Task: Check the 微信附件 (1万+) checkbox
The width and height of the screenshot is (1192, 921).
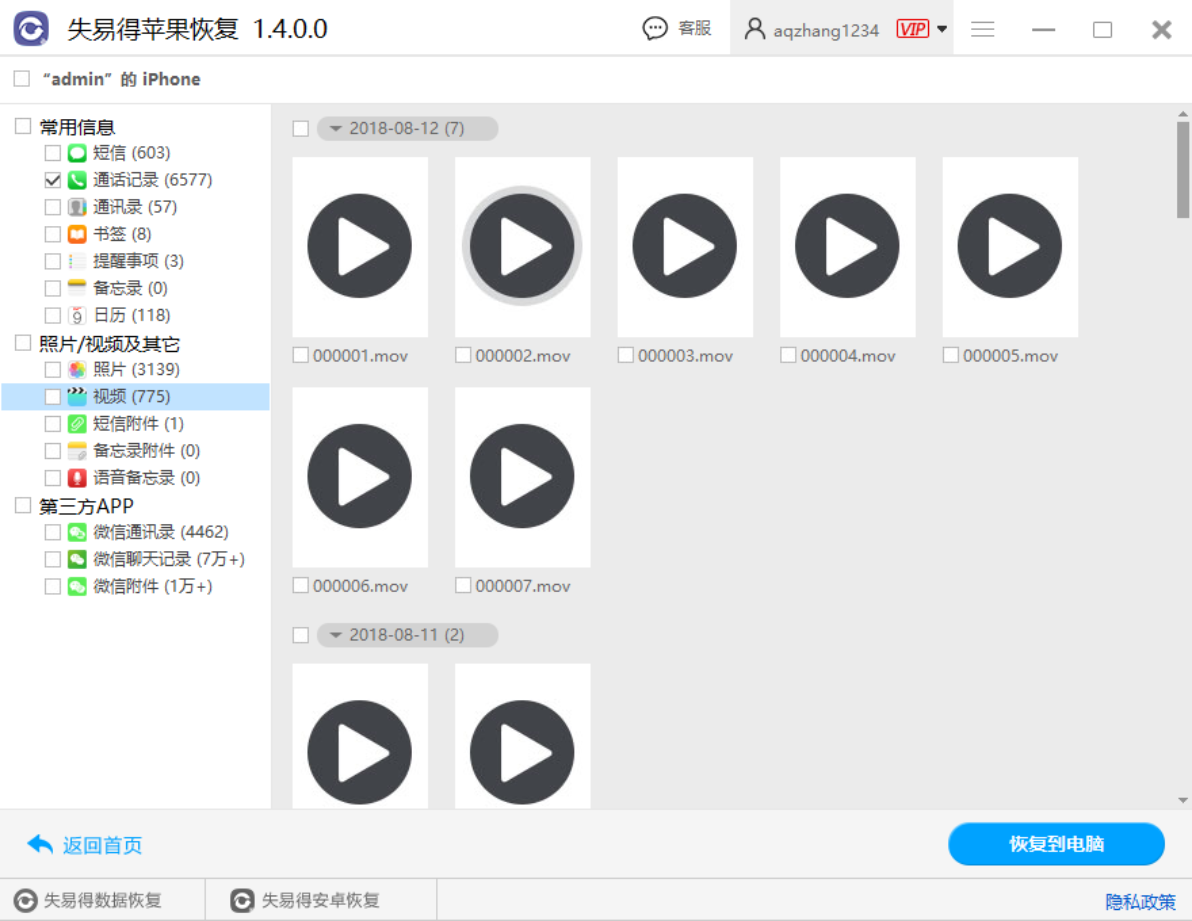Action: [x=52, y=587]
